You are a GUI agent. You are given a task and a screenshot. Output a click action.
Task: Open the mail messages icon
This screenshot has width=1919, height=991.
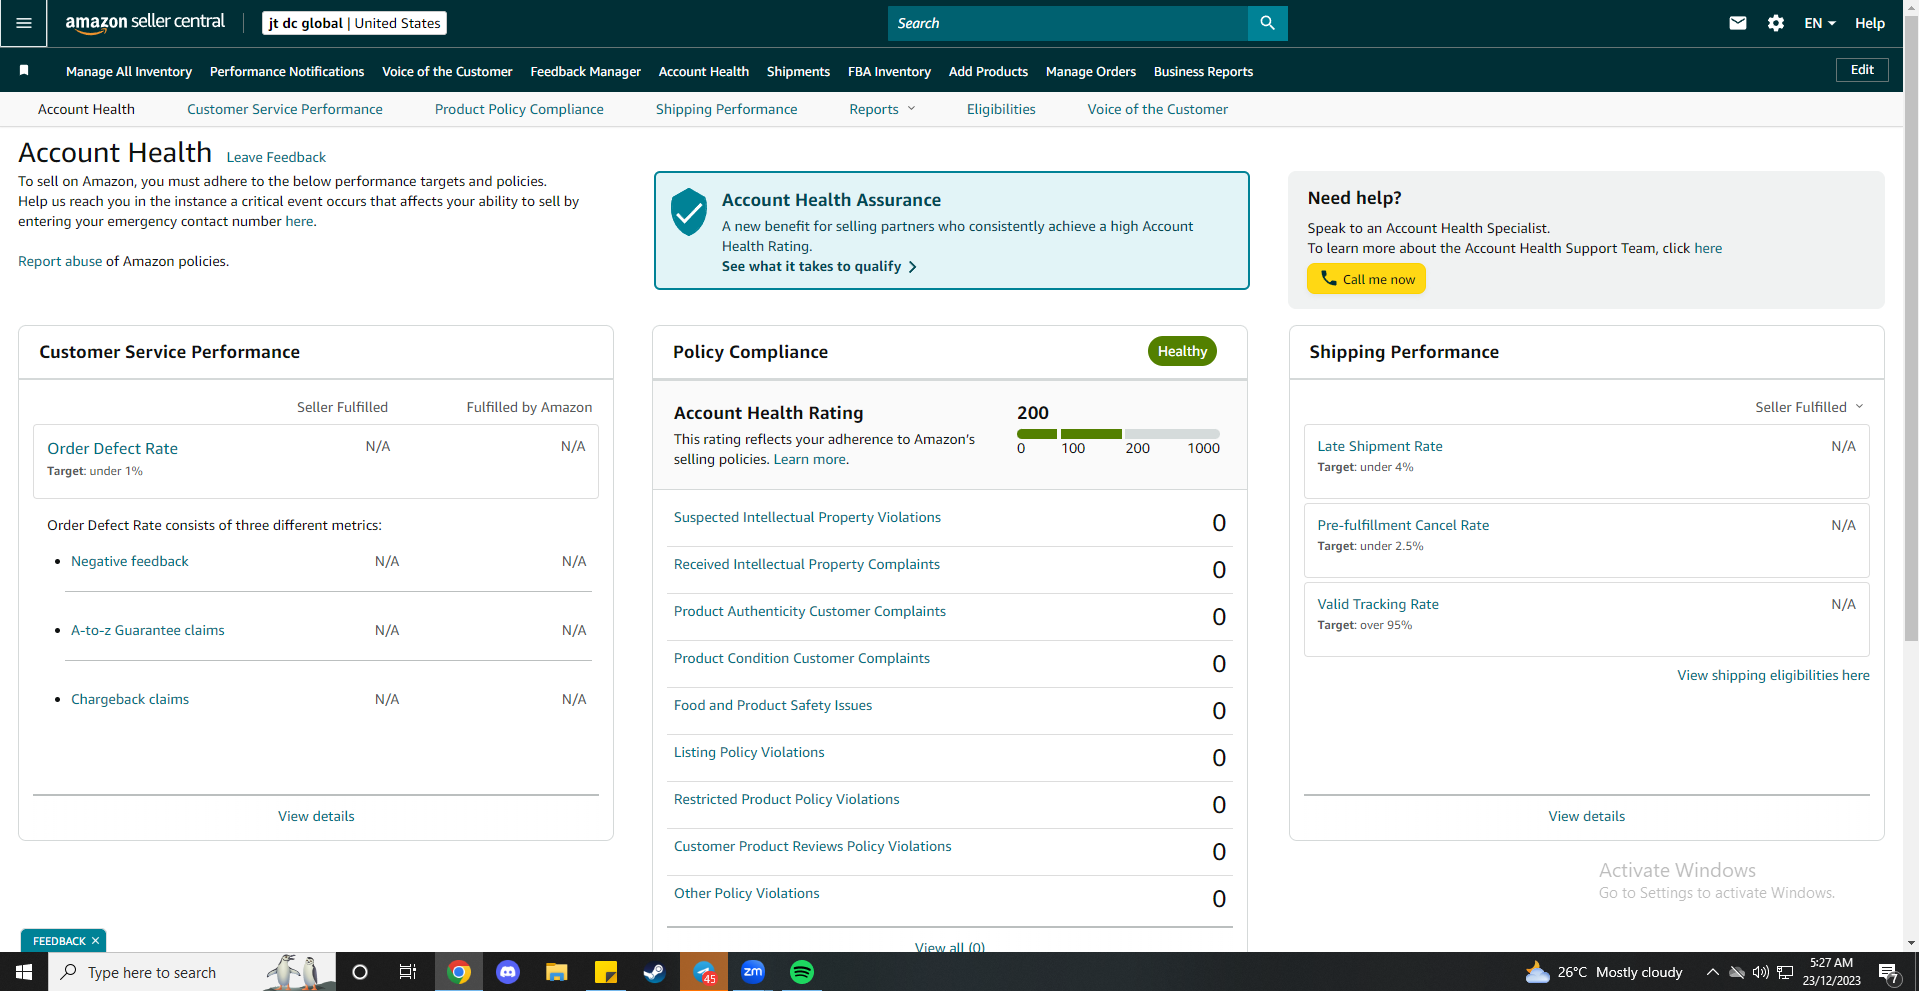1738,23
